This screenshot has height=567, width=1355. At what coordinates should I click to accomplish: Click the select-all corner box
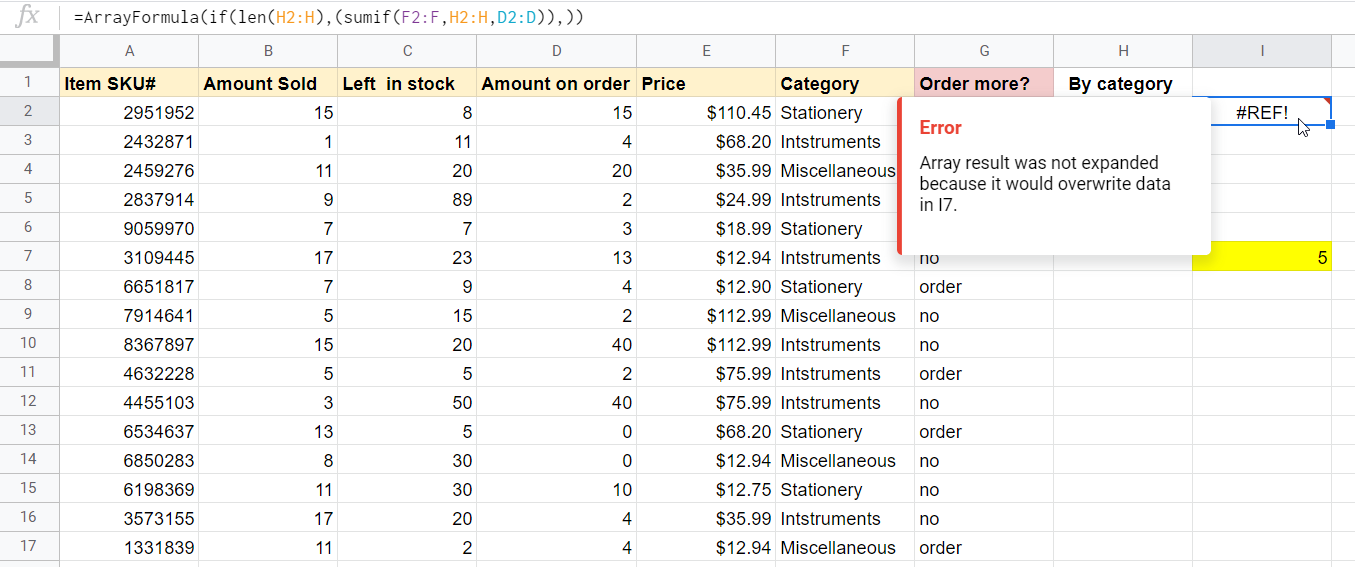[29, 51]
